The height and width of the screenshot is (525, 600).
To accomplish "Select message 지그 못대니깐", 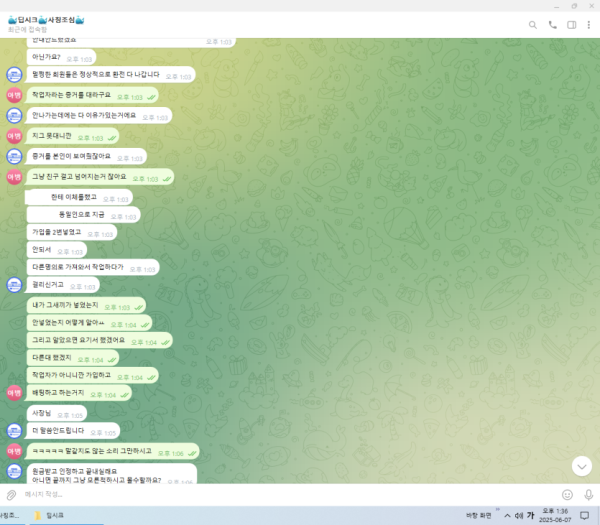I will [x=72, y=136].
